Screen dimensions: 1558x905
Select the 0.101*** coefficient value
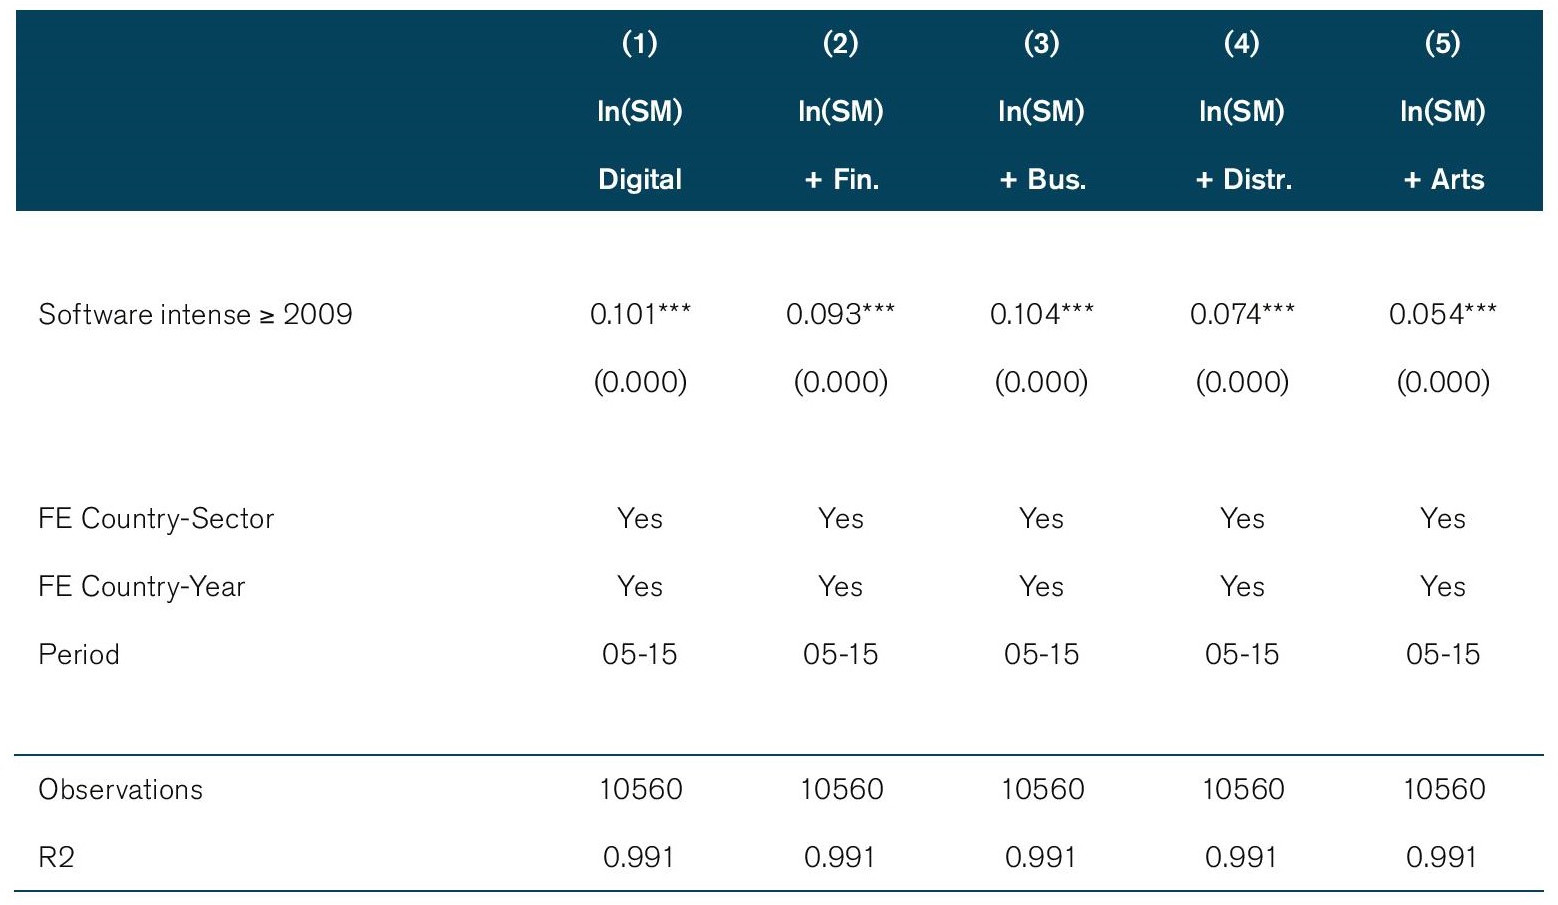(640, 315)
